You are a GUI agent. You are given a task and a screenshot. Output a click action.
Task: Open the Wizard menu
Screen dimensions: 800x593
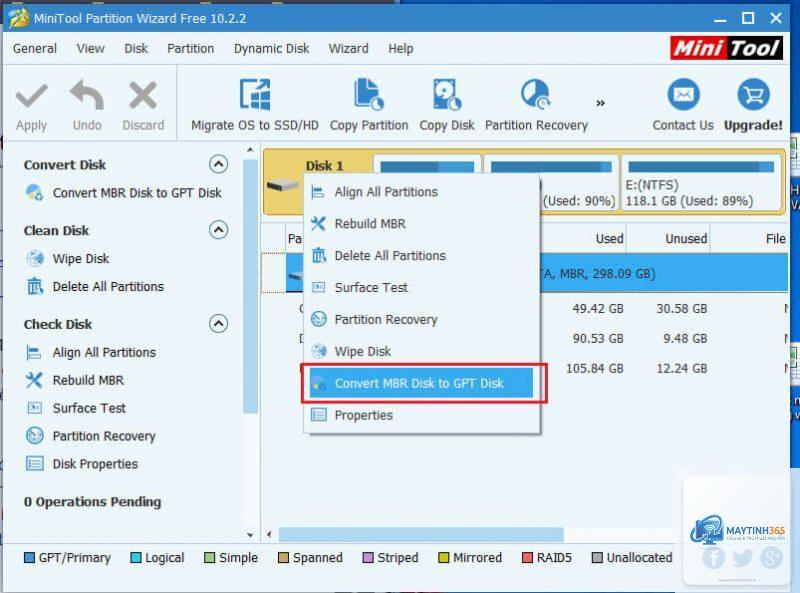tap(348, 49)
